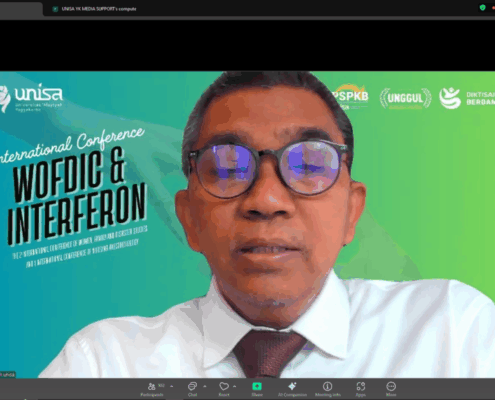The height and width of the screenshot is (400, 495).
Task: Click the green encryption shield icon
Action: 482,7
